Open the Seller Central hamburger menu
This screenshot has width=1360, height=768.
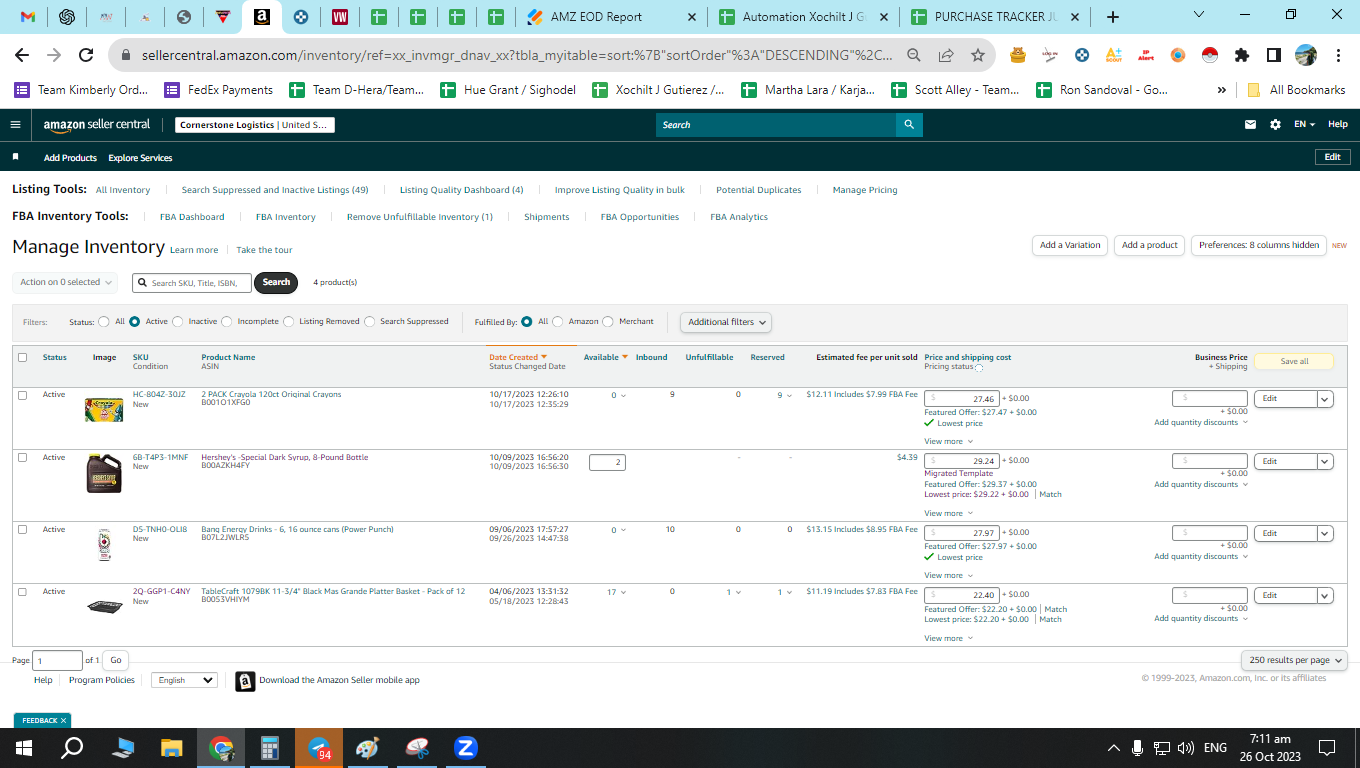(15, 125)
